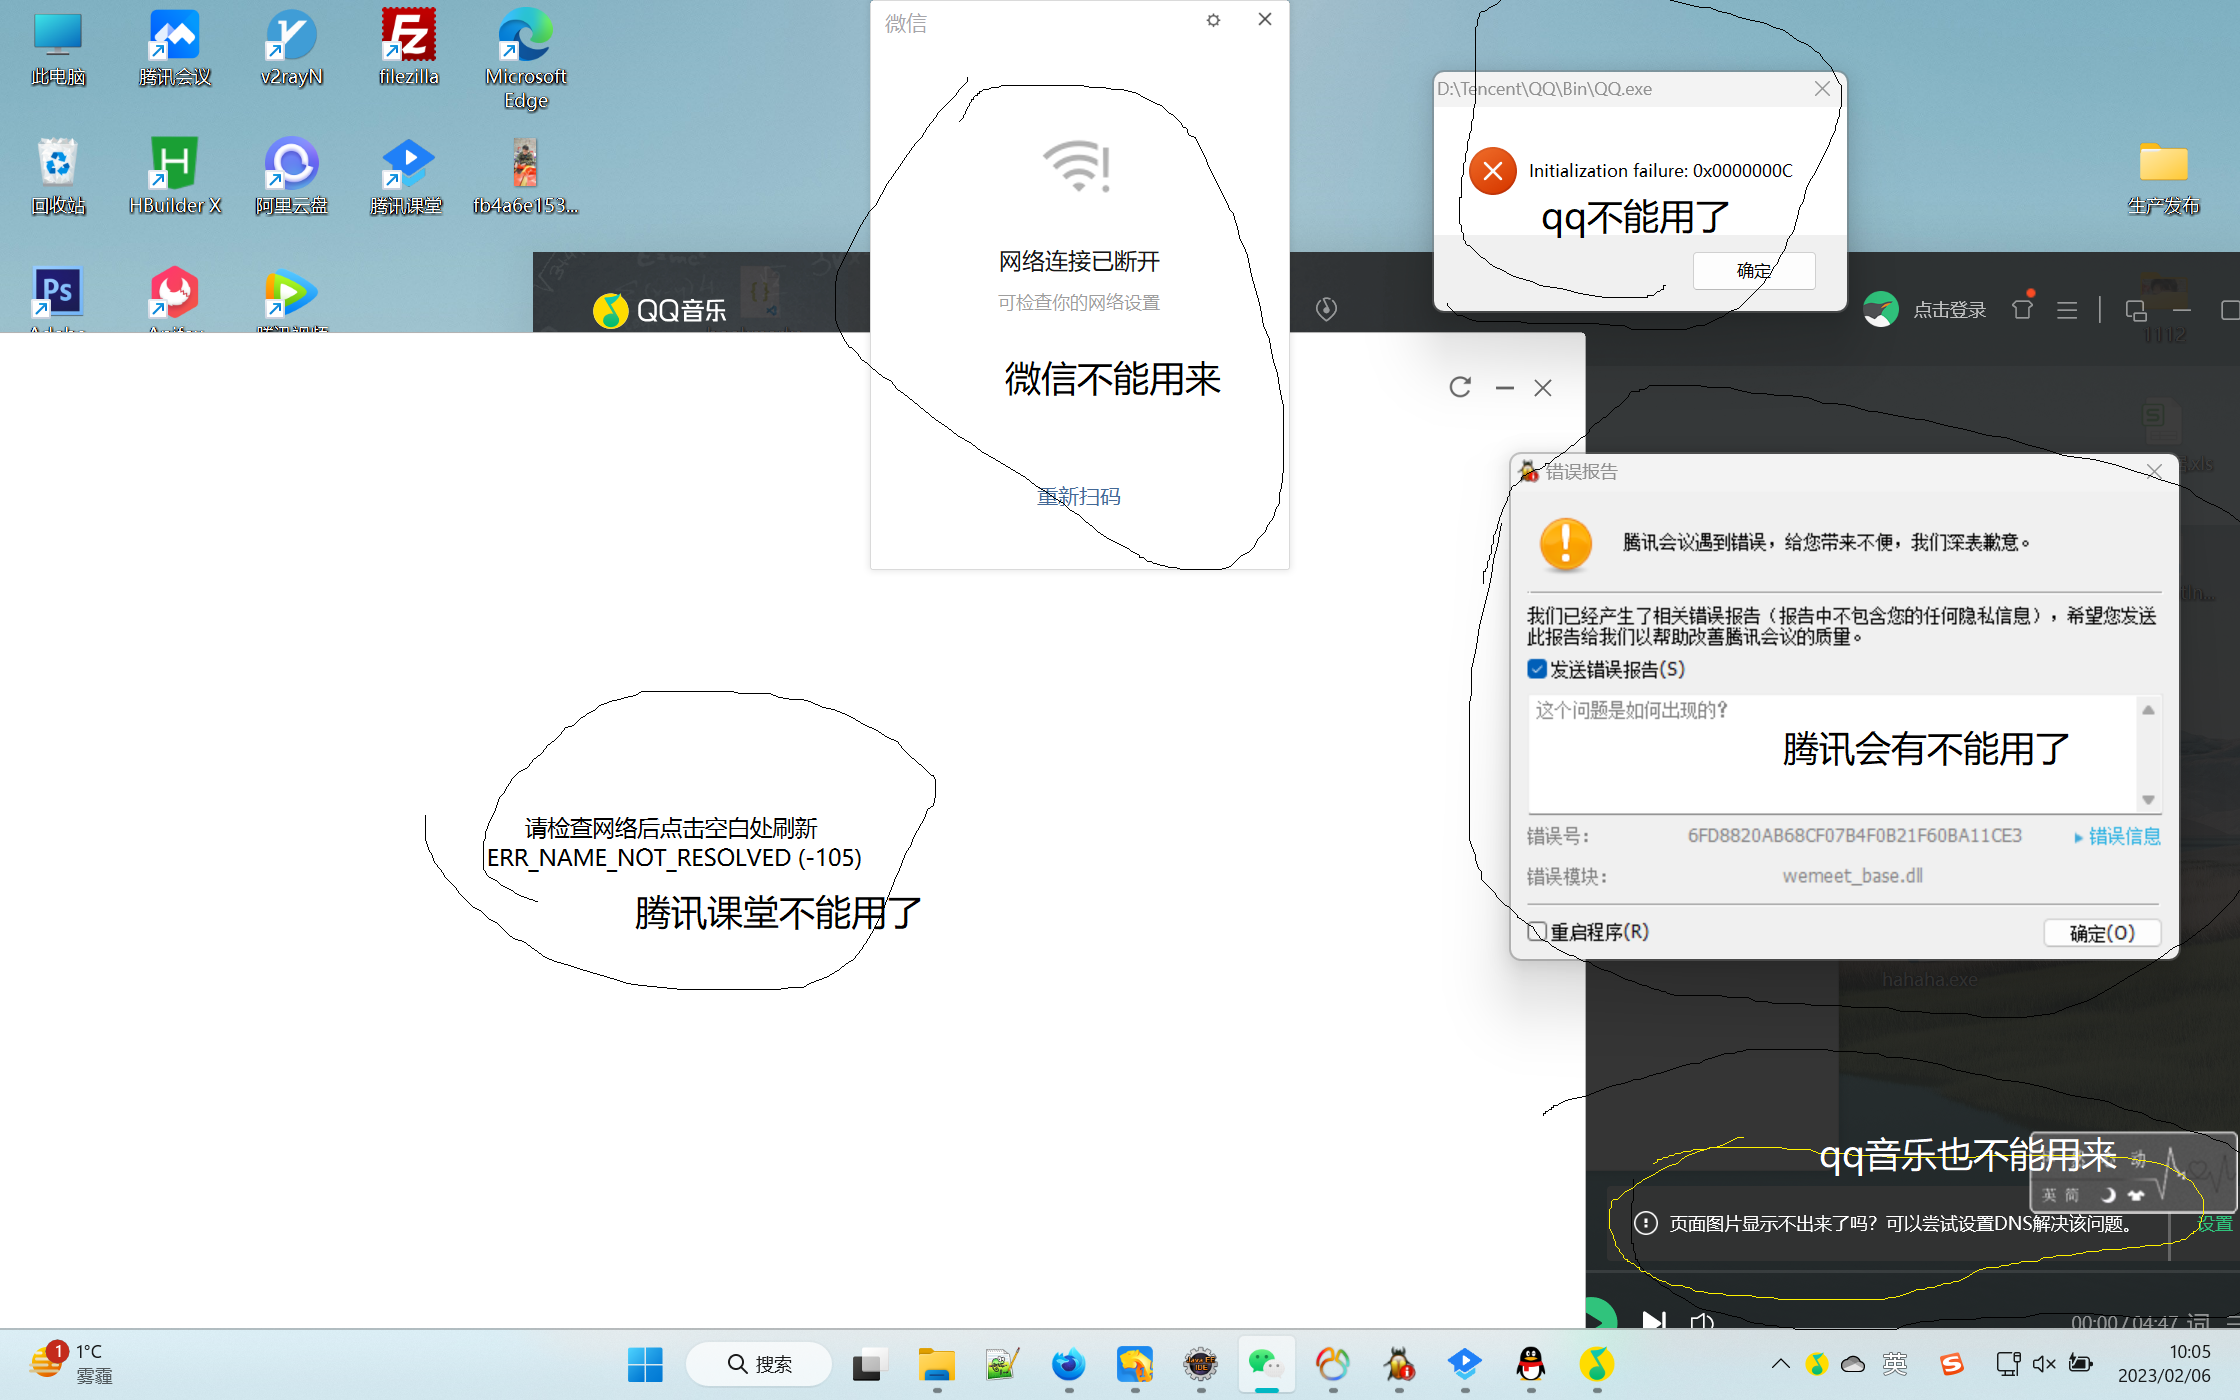This screenshot has width=2240, height=1400.
Task: Click the QQ penguin icon in taskbar
Action: (x=1530, y=1364)
